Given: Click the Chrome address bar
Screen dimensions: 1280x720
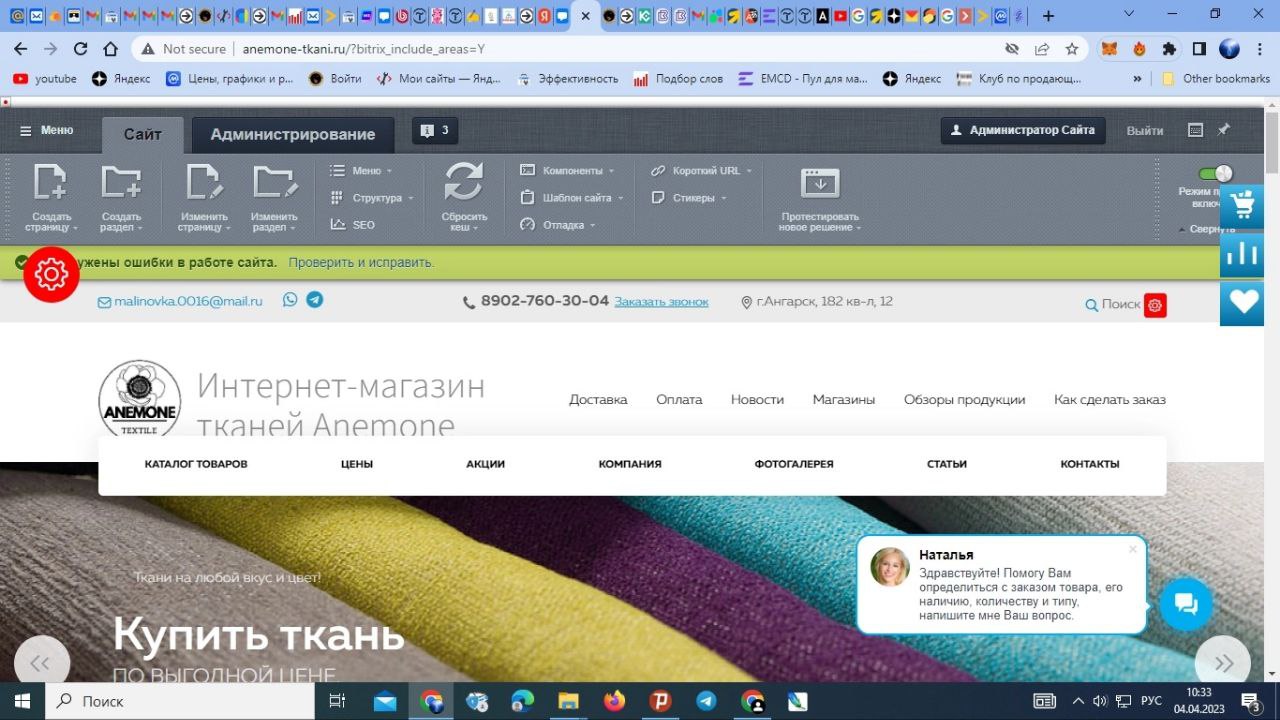Looking at the screenshot, I should click(570, 48).
